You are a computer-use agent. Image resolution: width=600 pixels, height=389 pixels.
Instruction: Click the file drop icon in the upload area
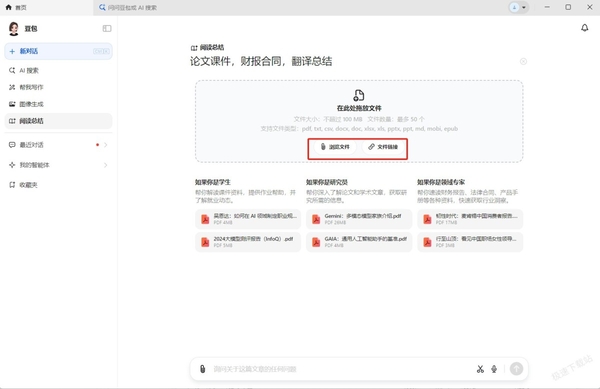pyautogui.click(x=359, y=95)
